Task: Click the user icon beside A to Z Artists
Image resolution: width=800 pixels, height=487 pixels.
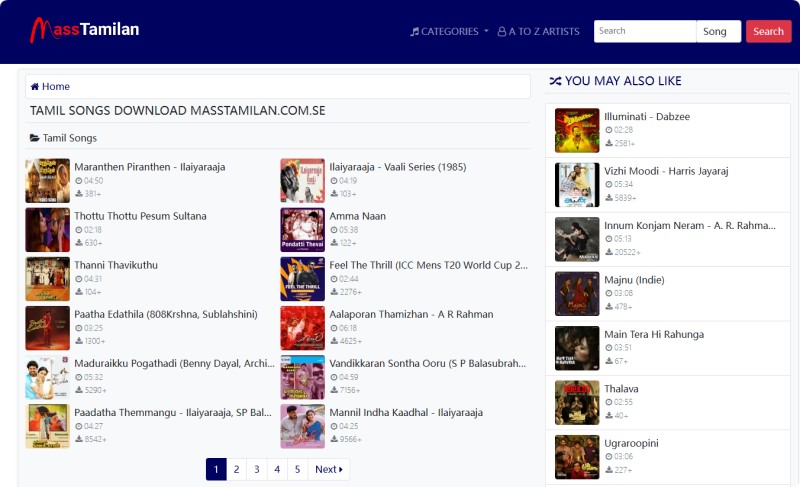Action: 502,32
